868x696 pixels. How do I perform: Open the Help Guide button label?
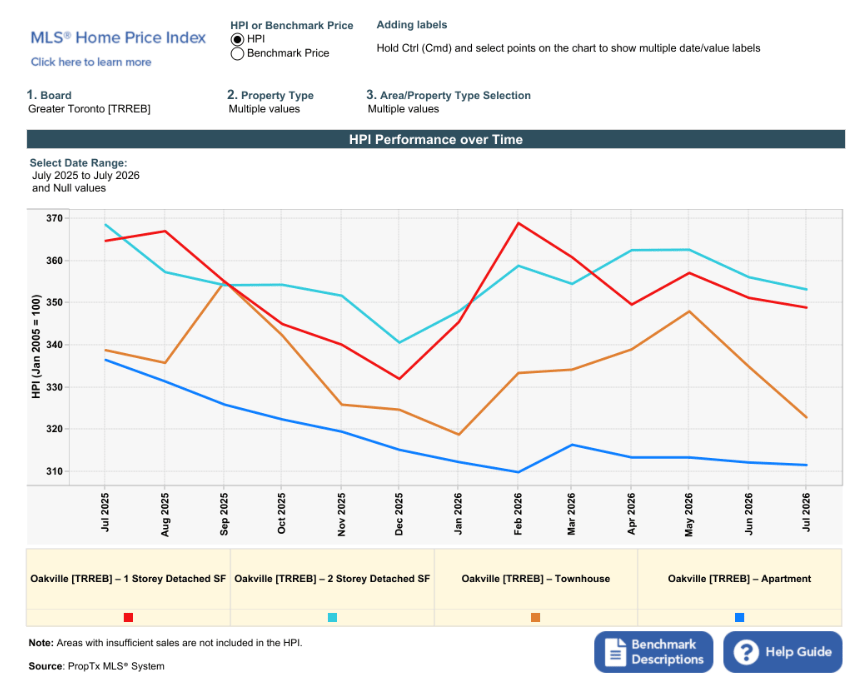pyautogui.click(x=798, y=652)
